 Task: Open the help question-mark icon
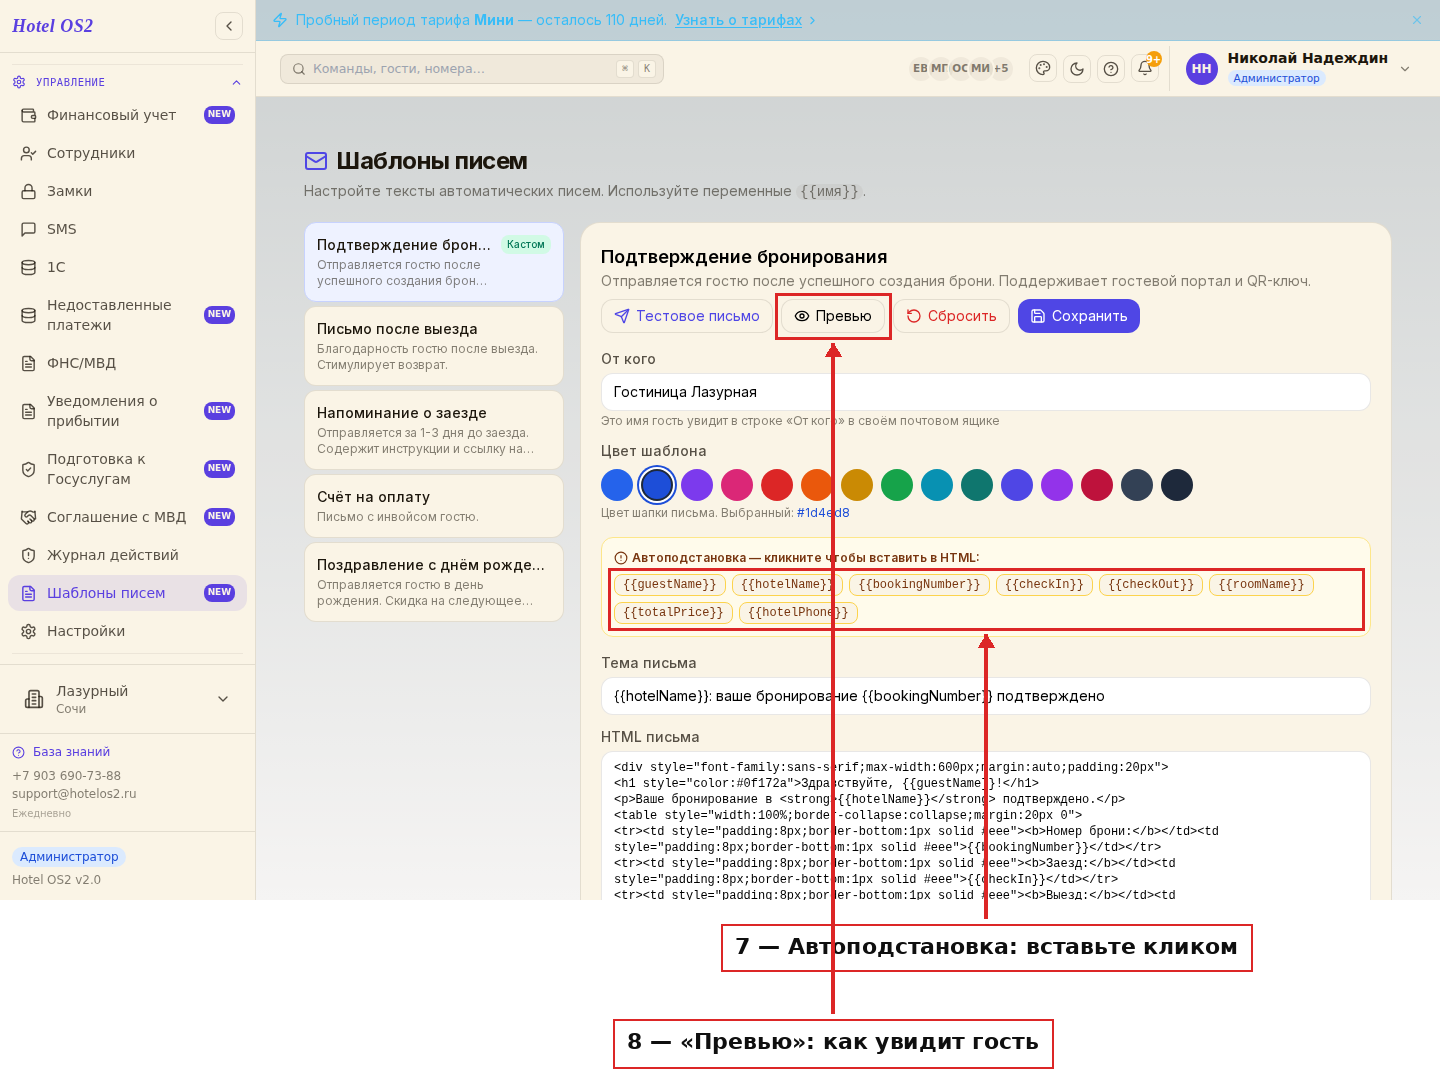[x=1111, y=68]
